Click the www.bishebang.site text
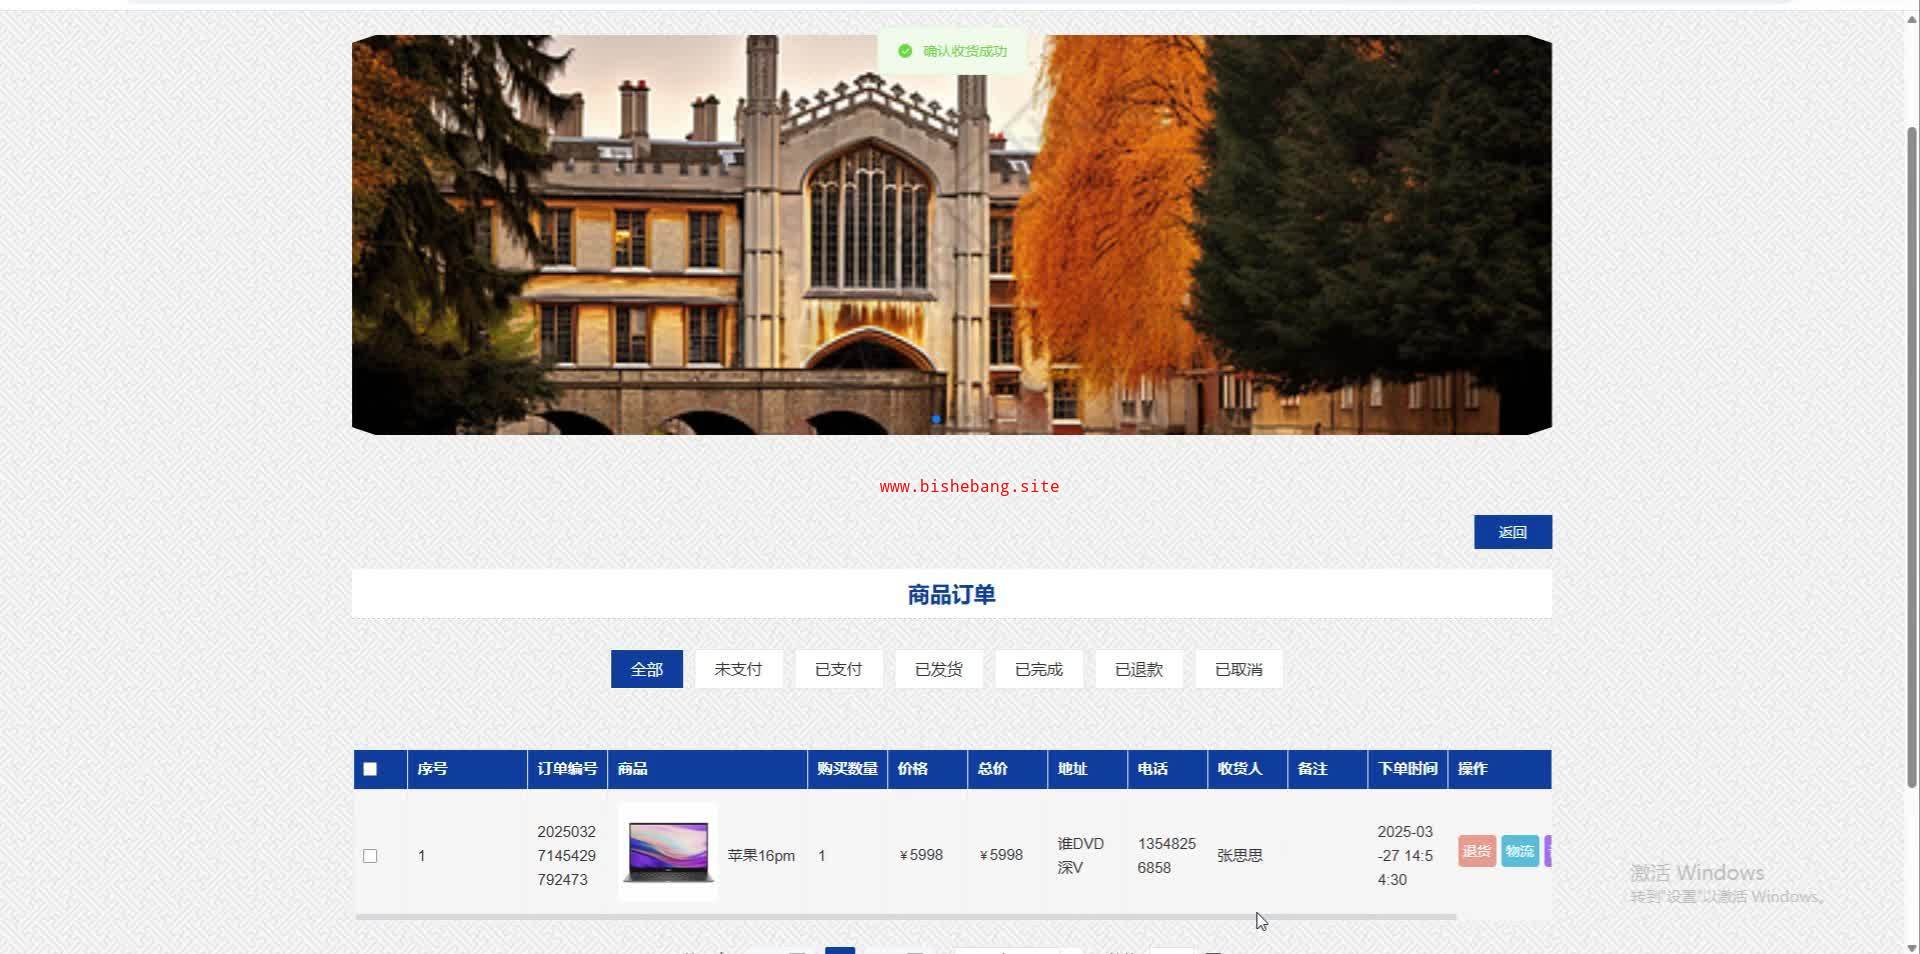This screenshot has height=954, width=1920. [969, 487]
